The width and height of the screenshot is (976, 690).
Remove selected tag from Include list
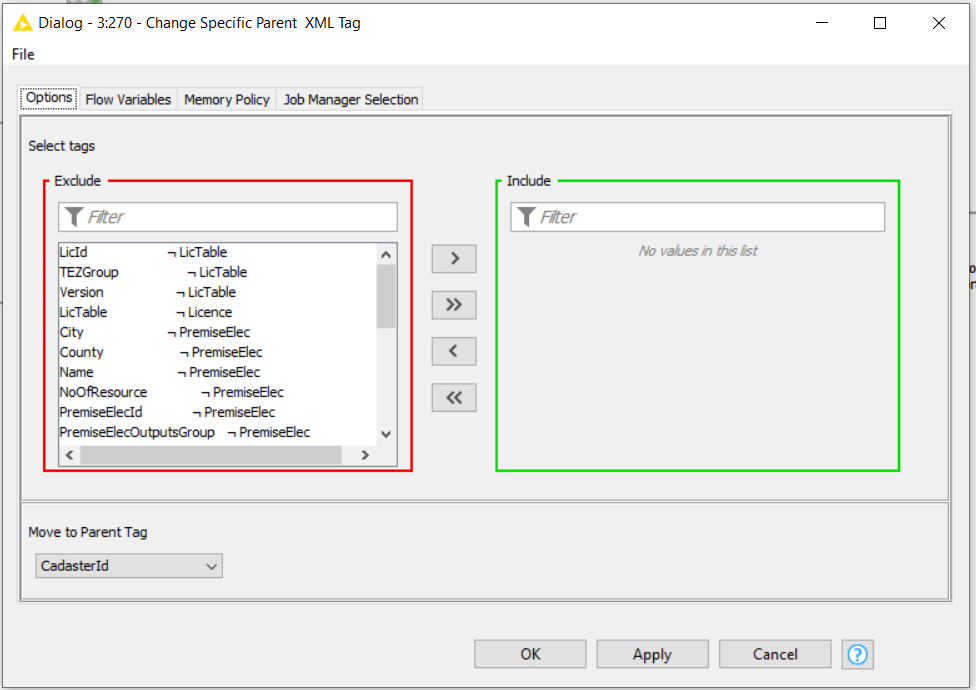click(454, 351)
